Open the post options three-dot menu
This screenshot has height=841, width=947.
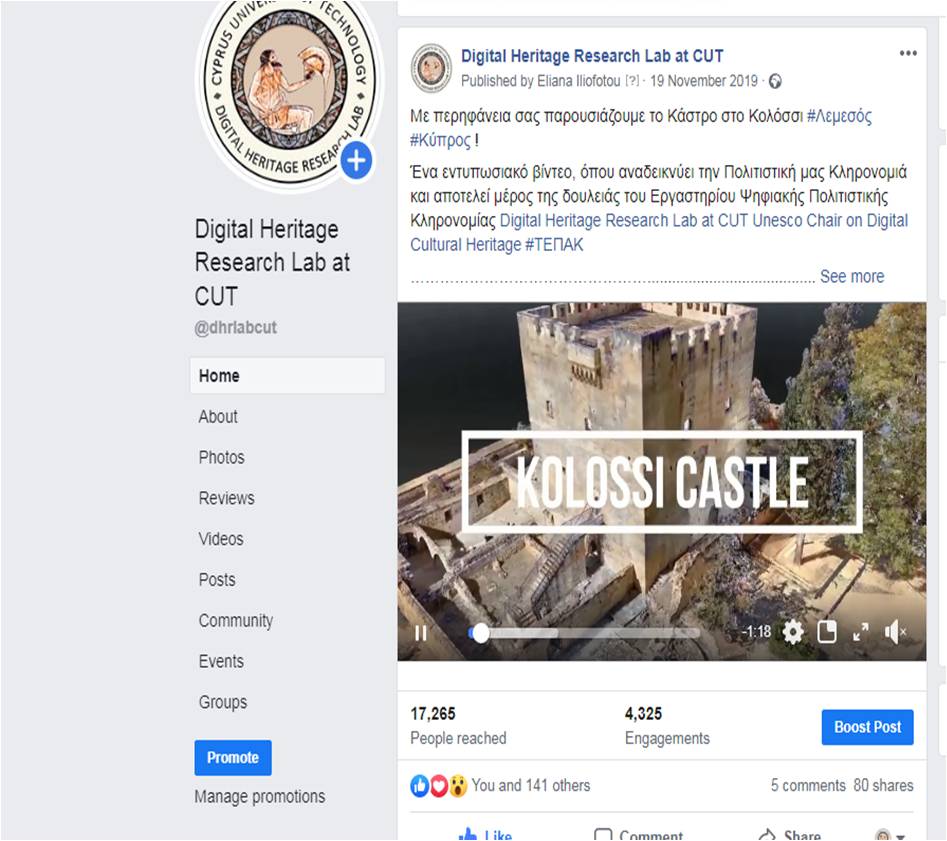point(908,53)
